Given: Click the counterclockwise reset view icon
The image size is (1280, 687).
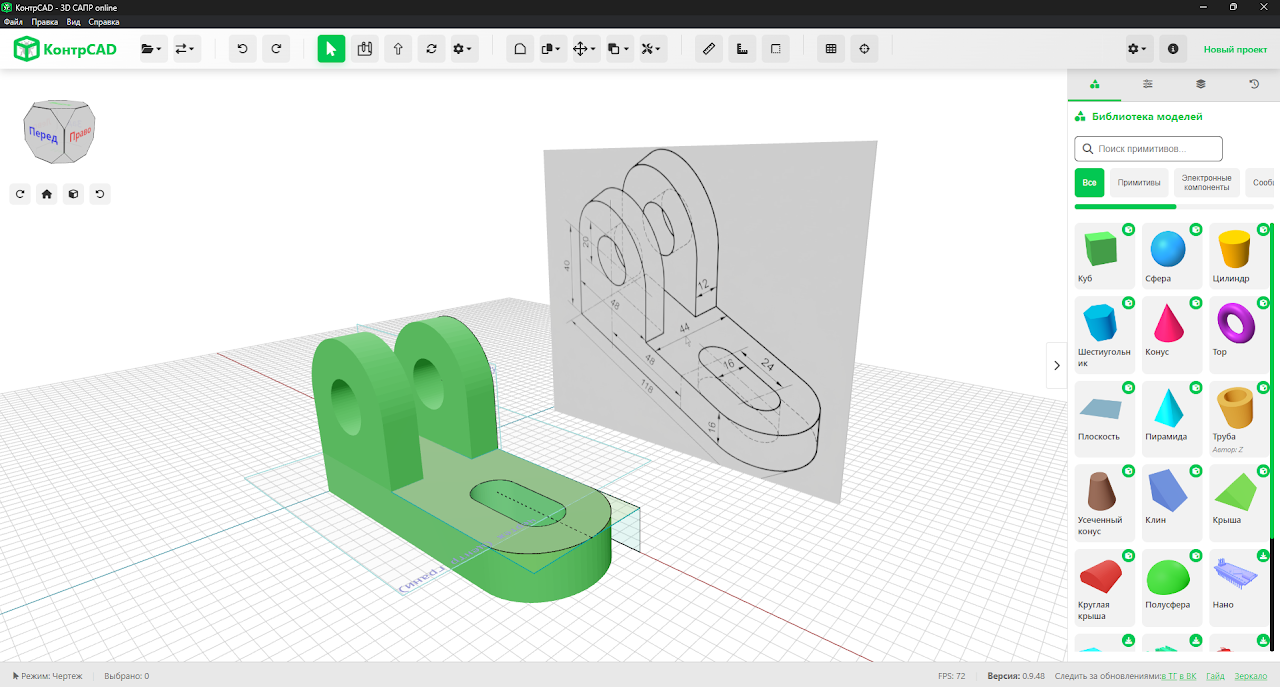Looking at the screenshot, I should 100,194.
